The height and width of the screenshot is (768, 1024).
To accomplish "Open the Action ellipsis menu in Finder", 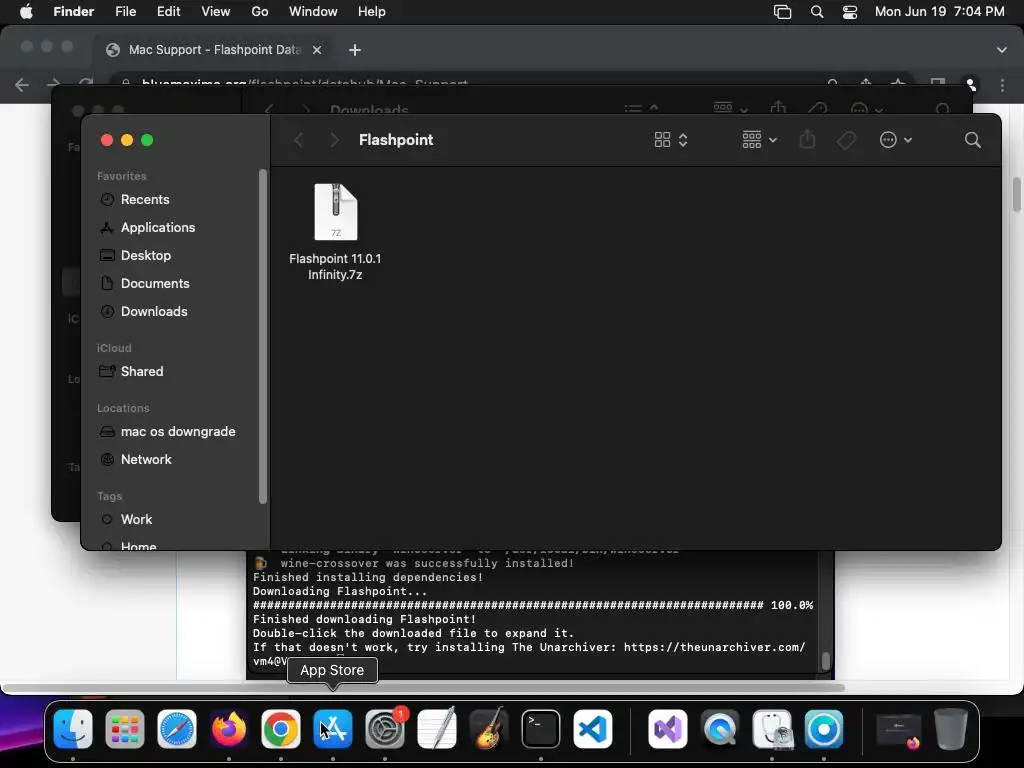I will [895, 140].
